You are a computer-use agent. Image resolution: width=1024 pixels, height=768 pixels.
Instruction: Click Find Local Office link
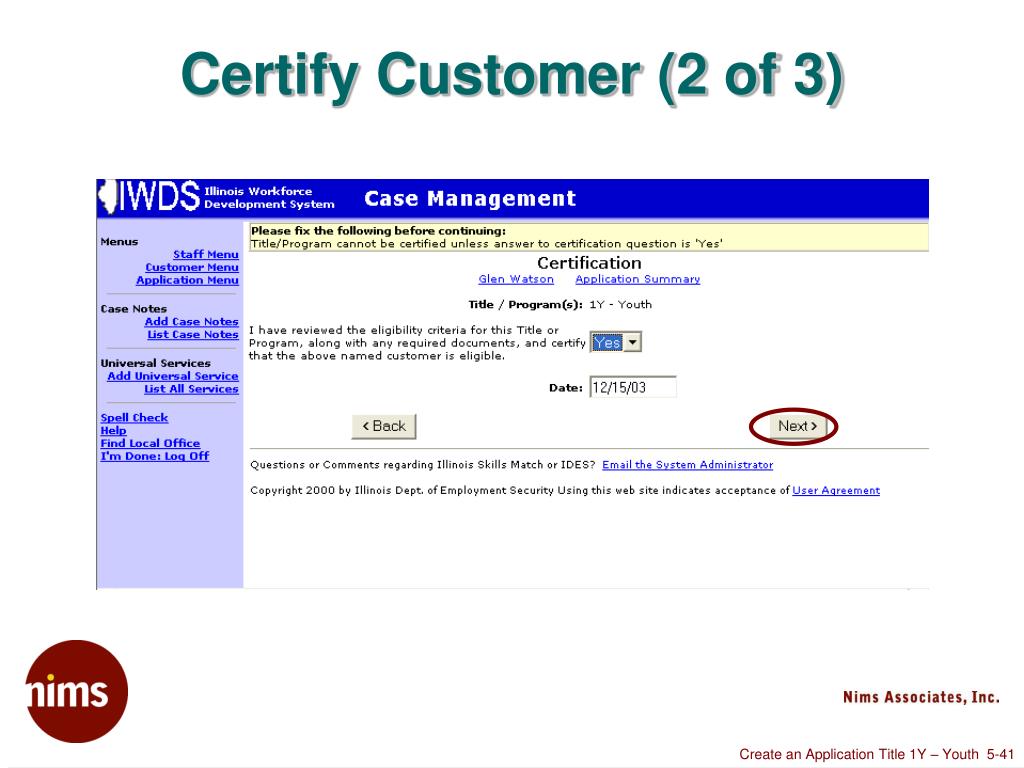click(x=150, y=443)
